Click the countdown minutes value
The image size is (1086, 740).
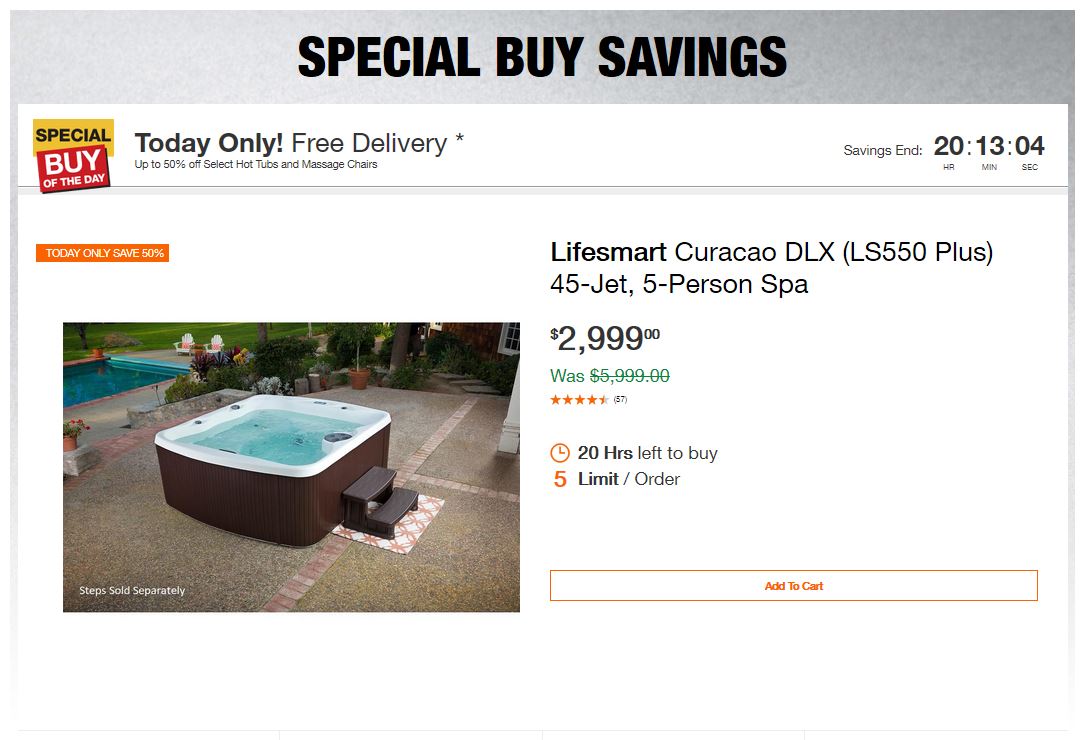click(x=989, y=147)
